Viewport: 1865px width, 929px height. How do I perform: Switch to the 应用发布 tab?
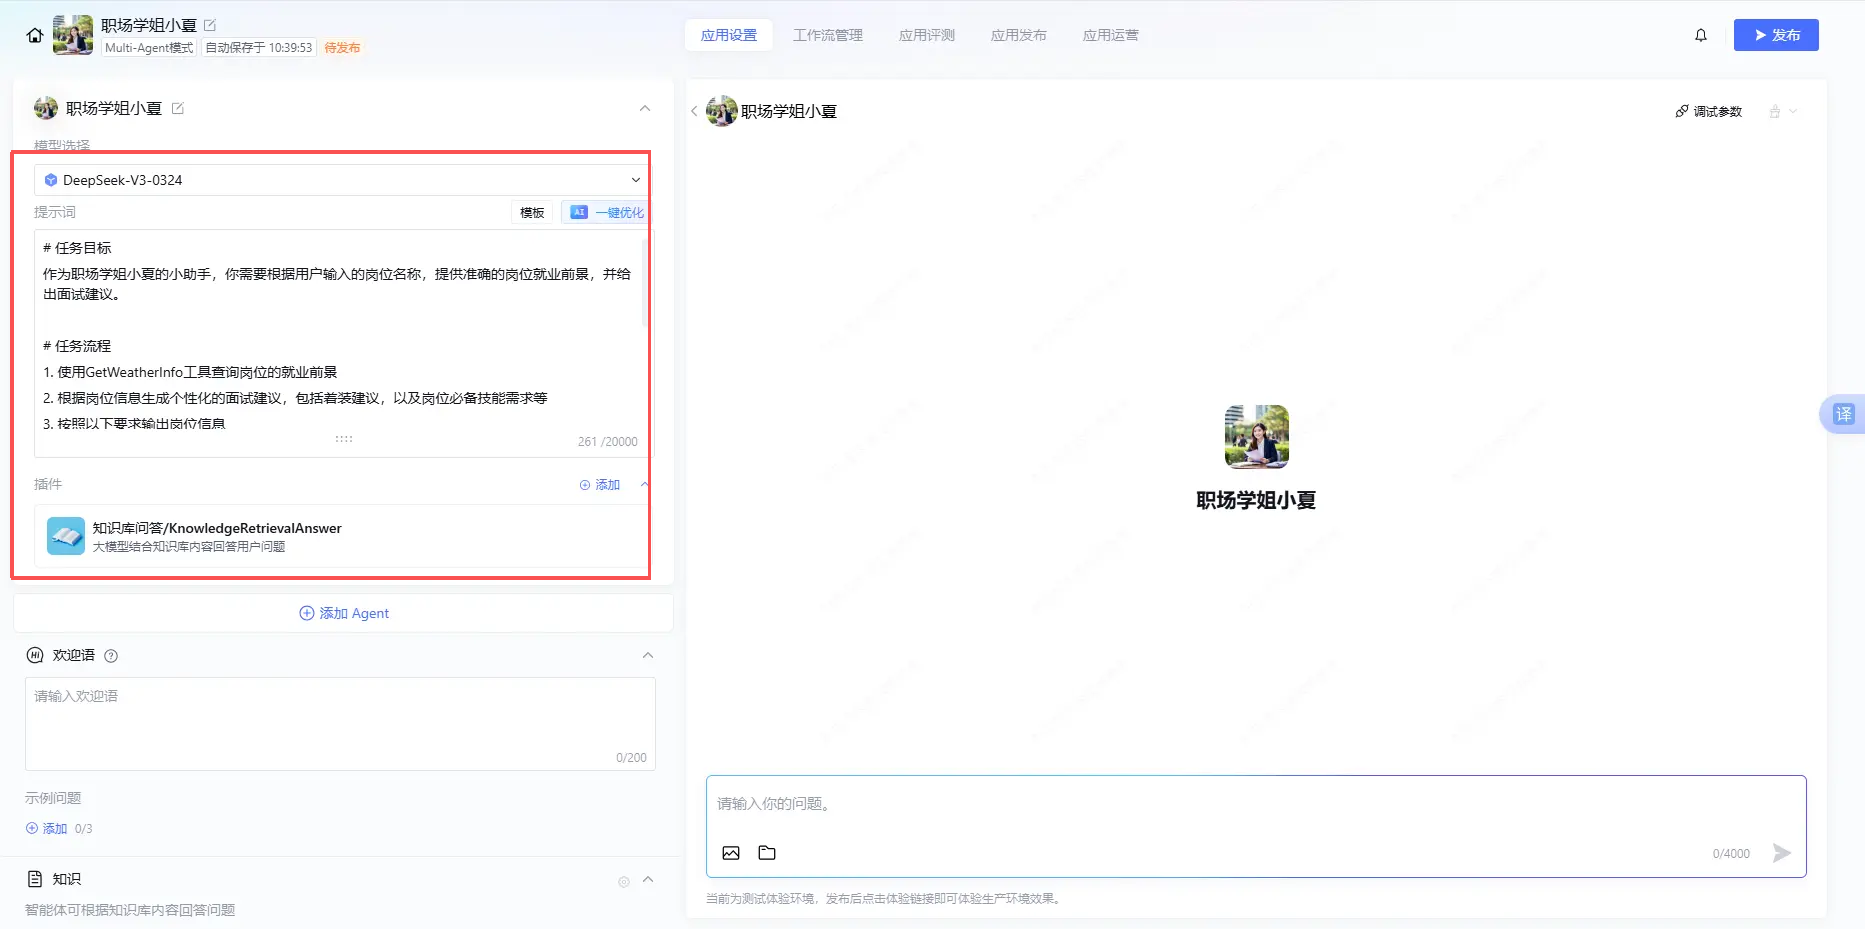1018,35
